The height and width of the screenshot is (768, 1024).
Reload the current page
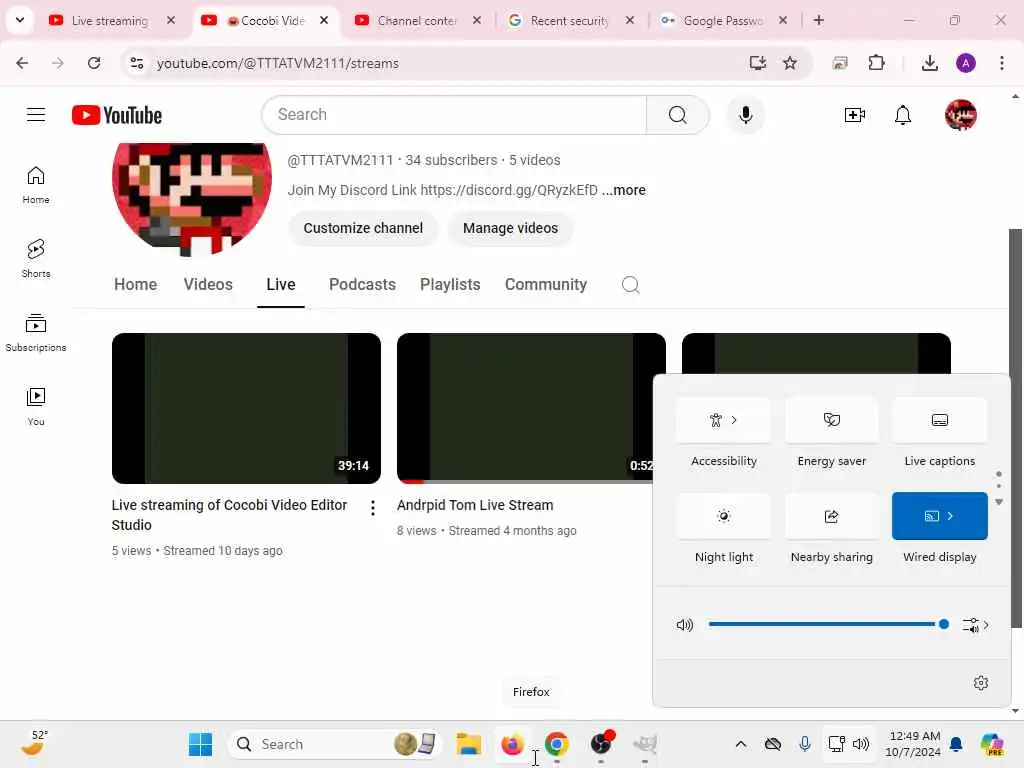pos(94,63)
